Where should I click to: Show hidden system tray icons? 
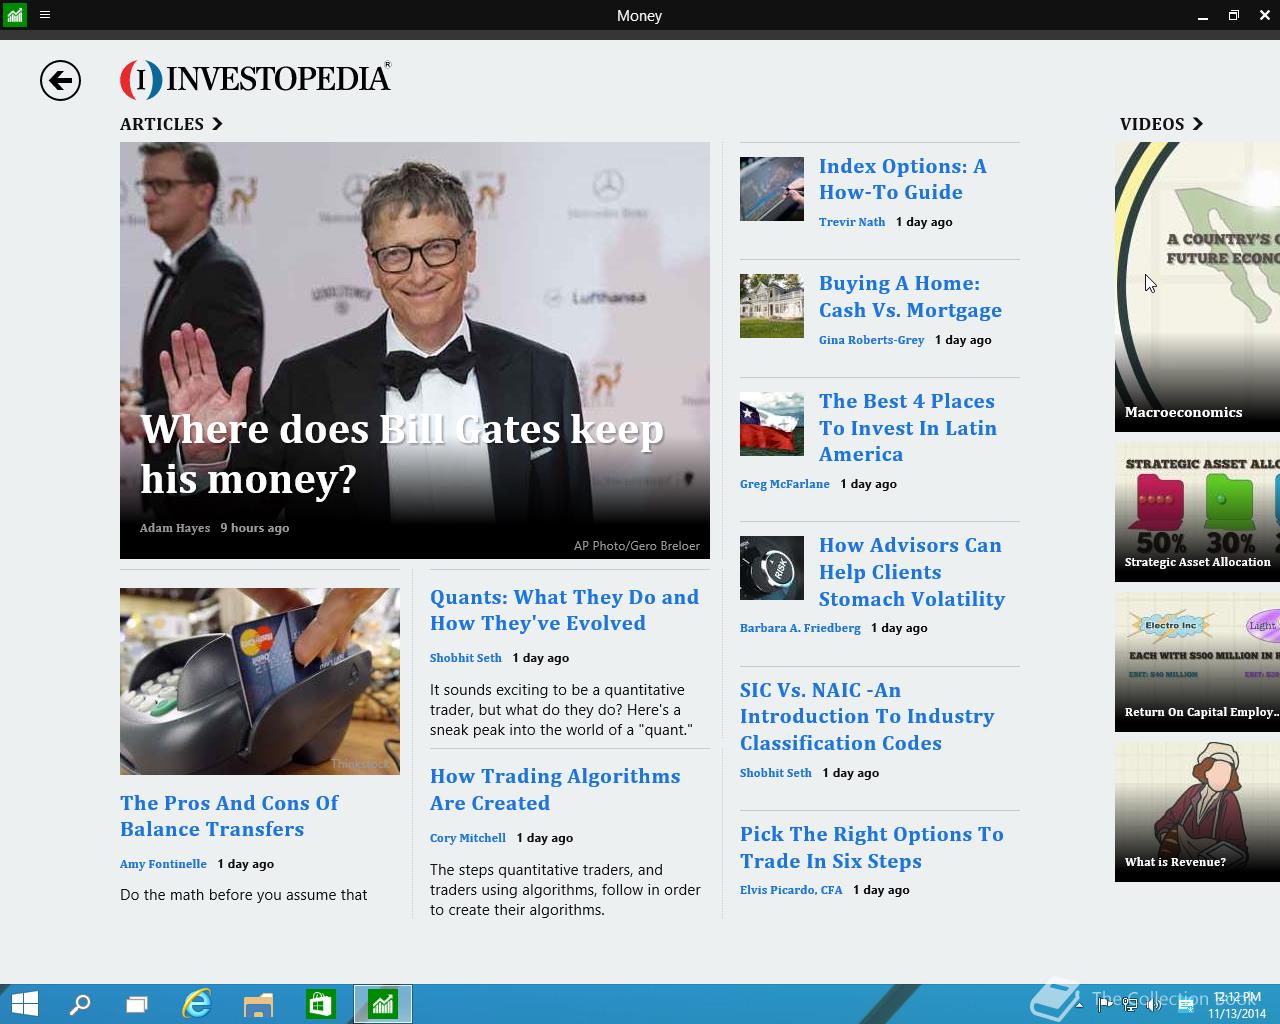pos(1079,1005)
